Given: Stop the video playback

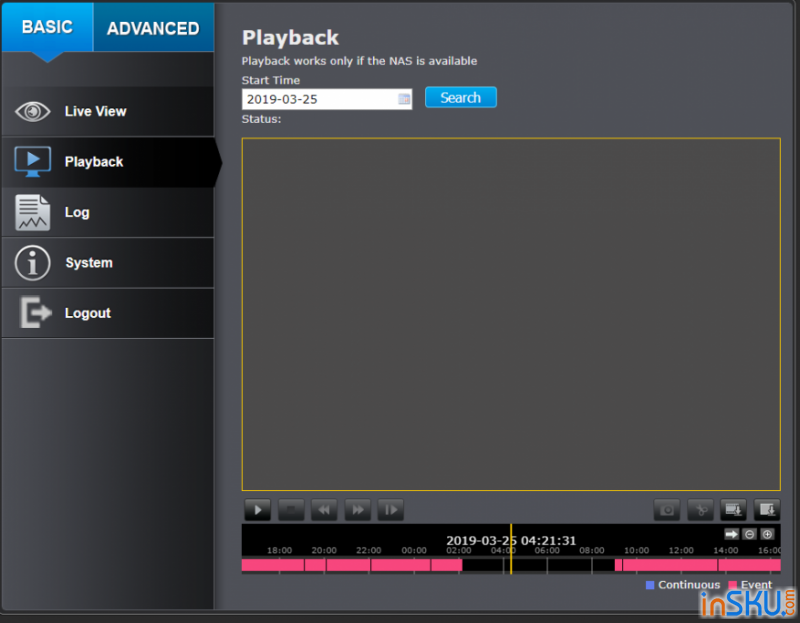Looking at the screenshot, I should click(291, 510).
